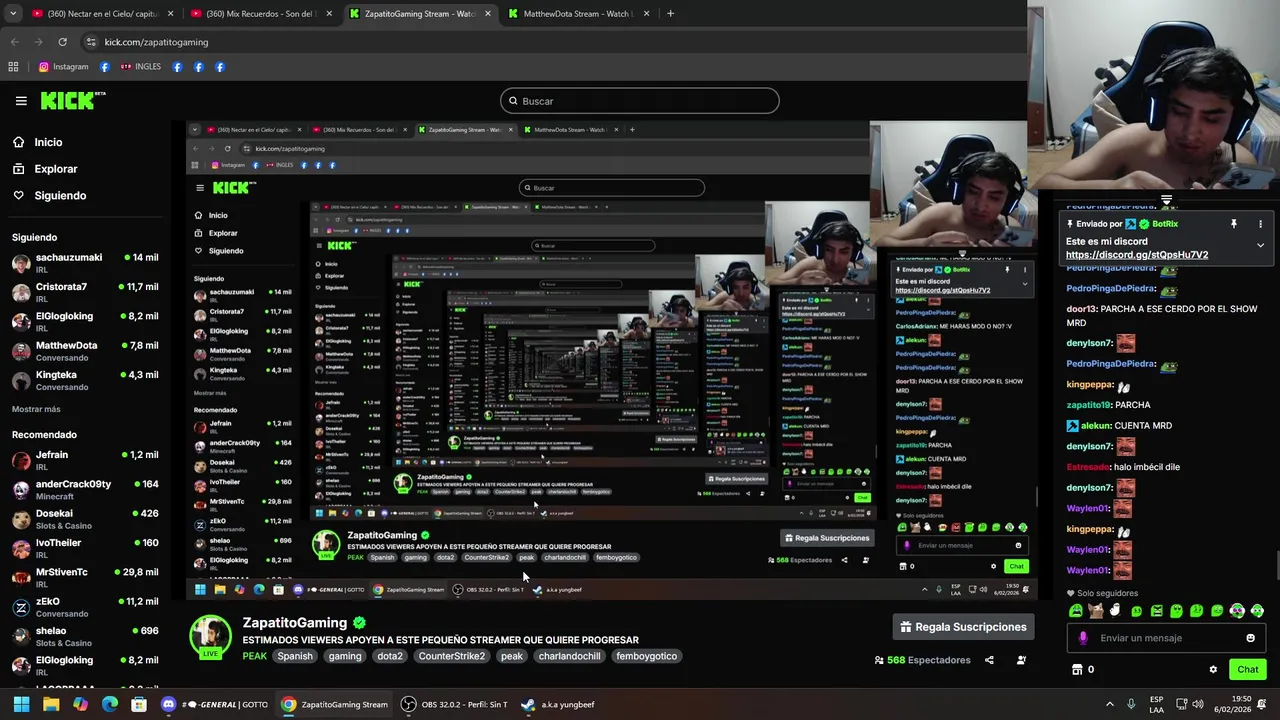
Task: Open MrStivenTc recommended channel
Action: (x=84, y=577)
